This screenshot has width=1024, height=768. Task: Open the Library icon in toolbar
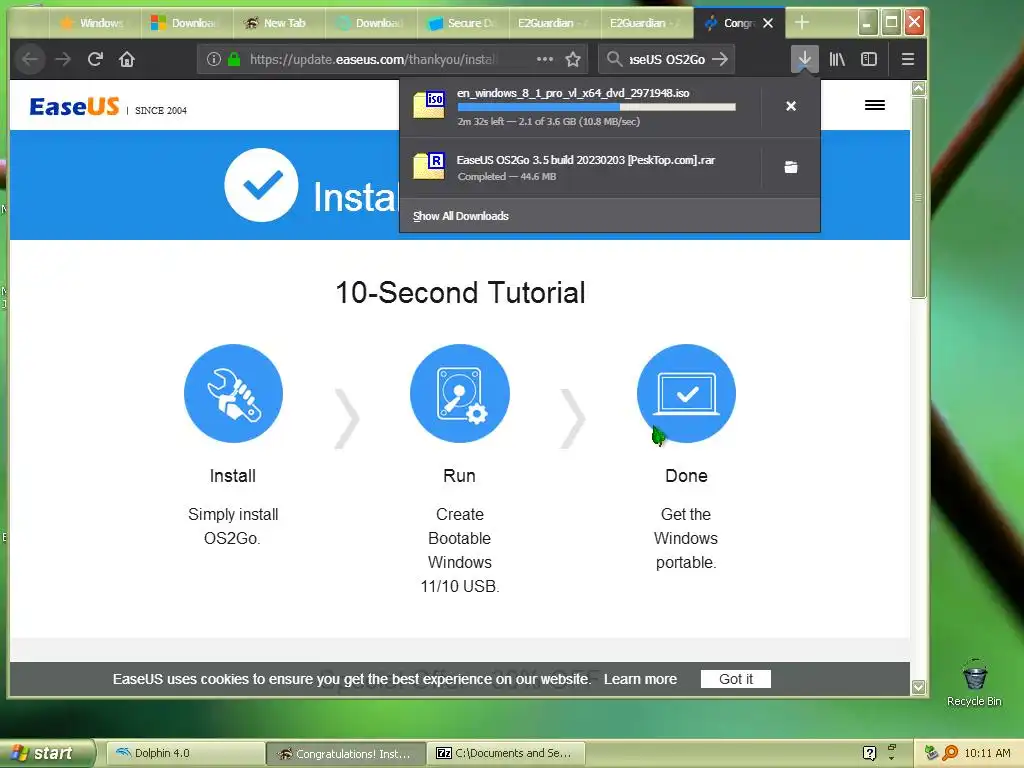click(x=837, y=59)
